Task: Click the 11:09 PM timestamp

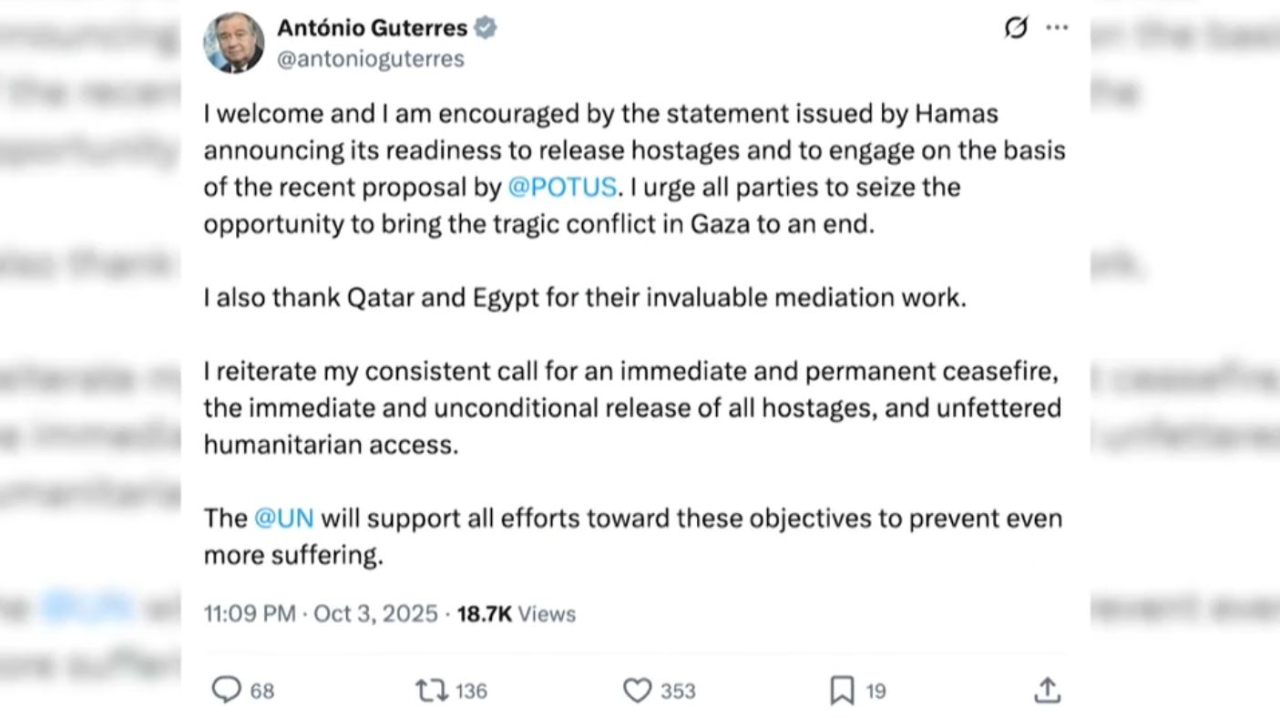Action: point(250,614)
